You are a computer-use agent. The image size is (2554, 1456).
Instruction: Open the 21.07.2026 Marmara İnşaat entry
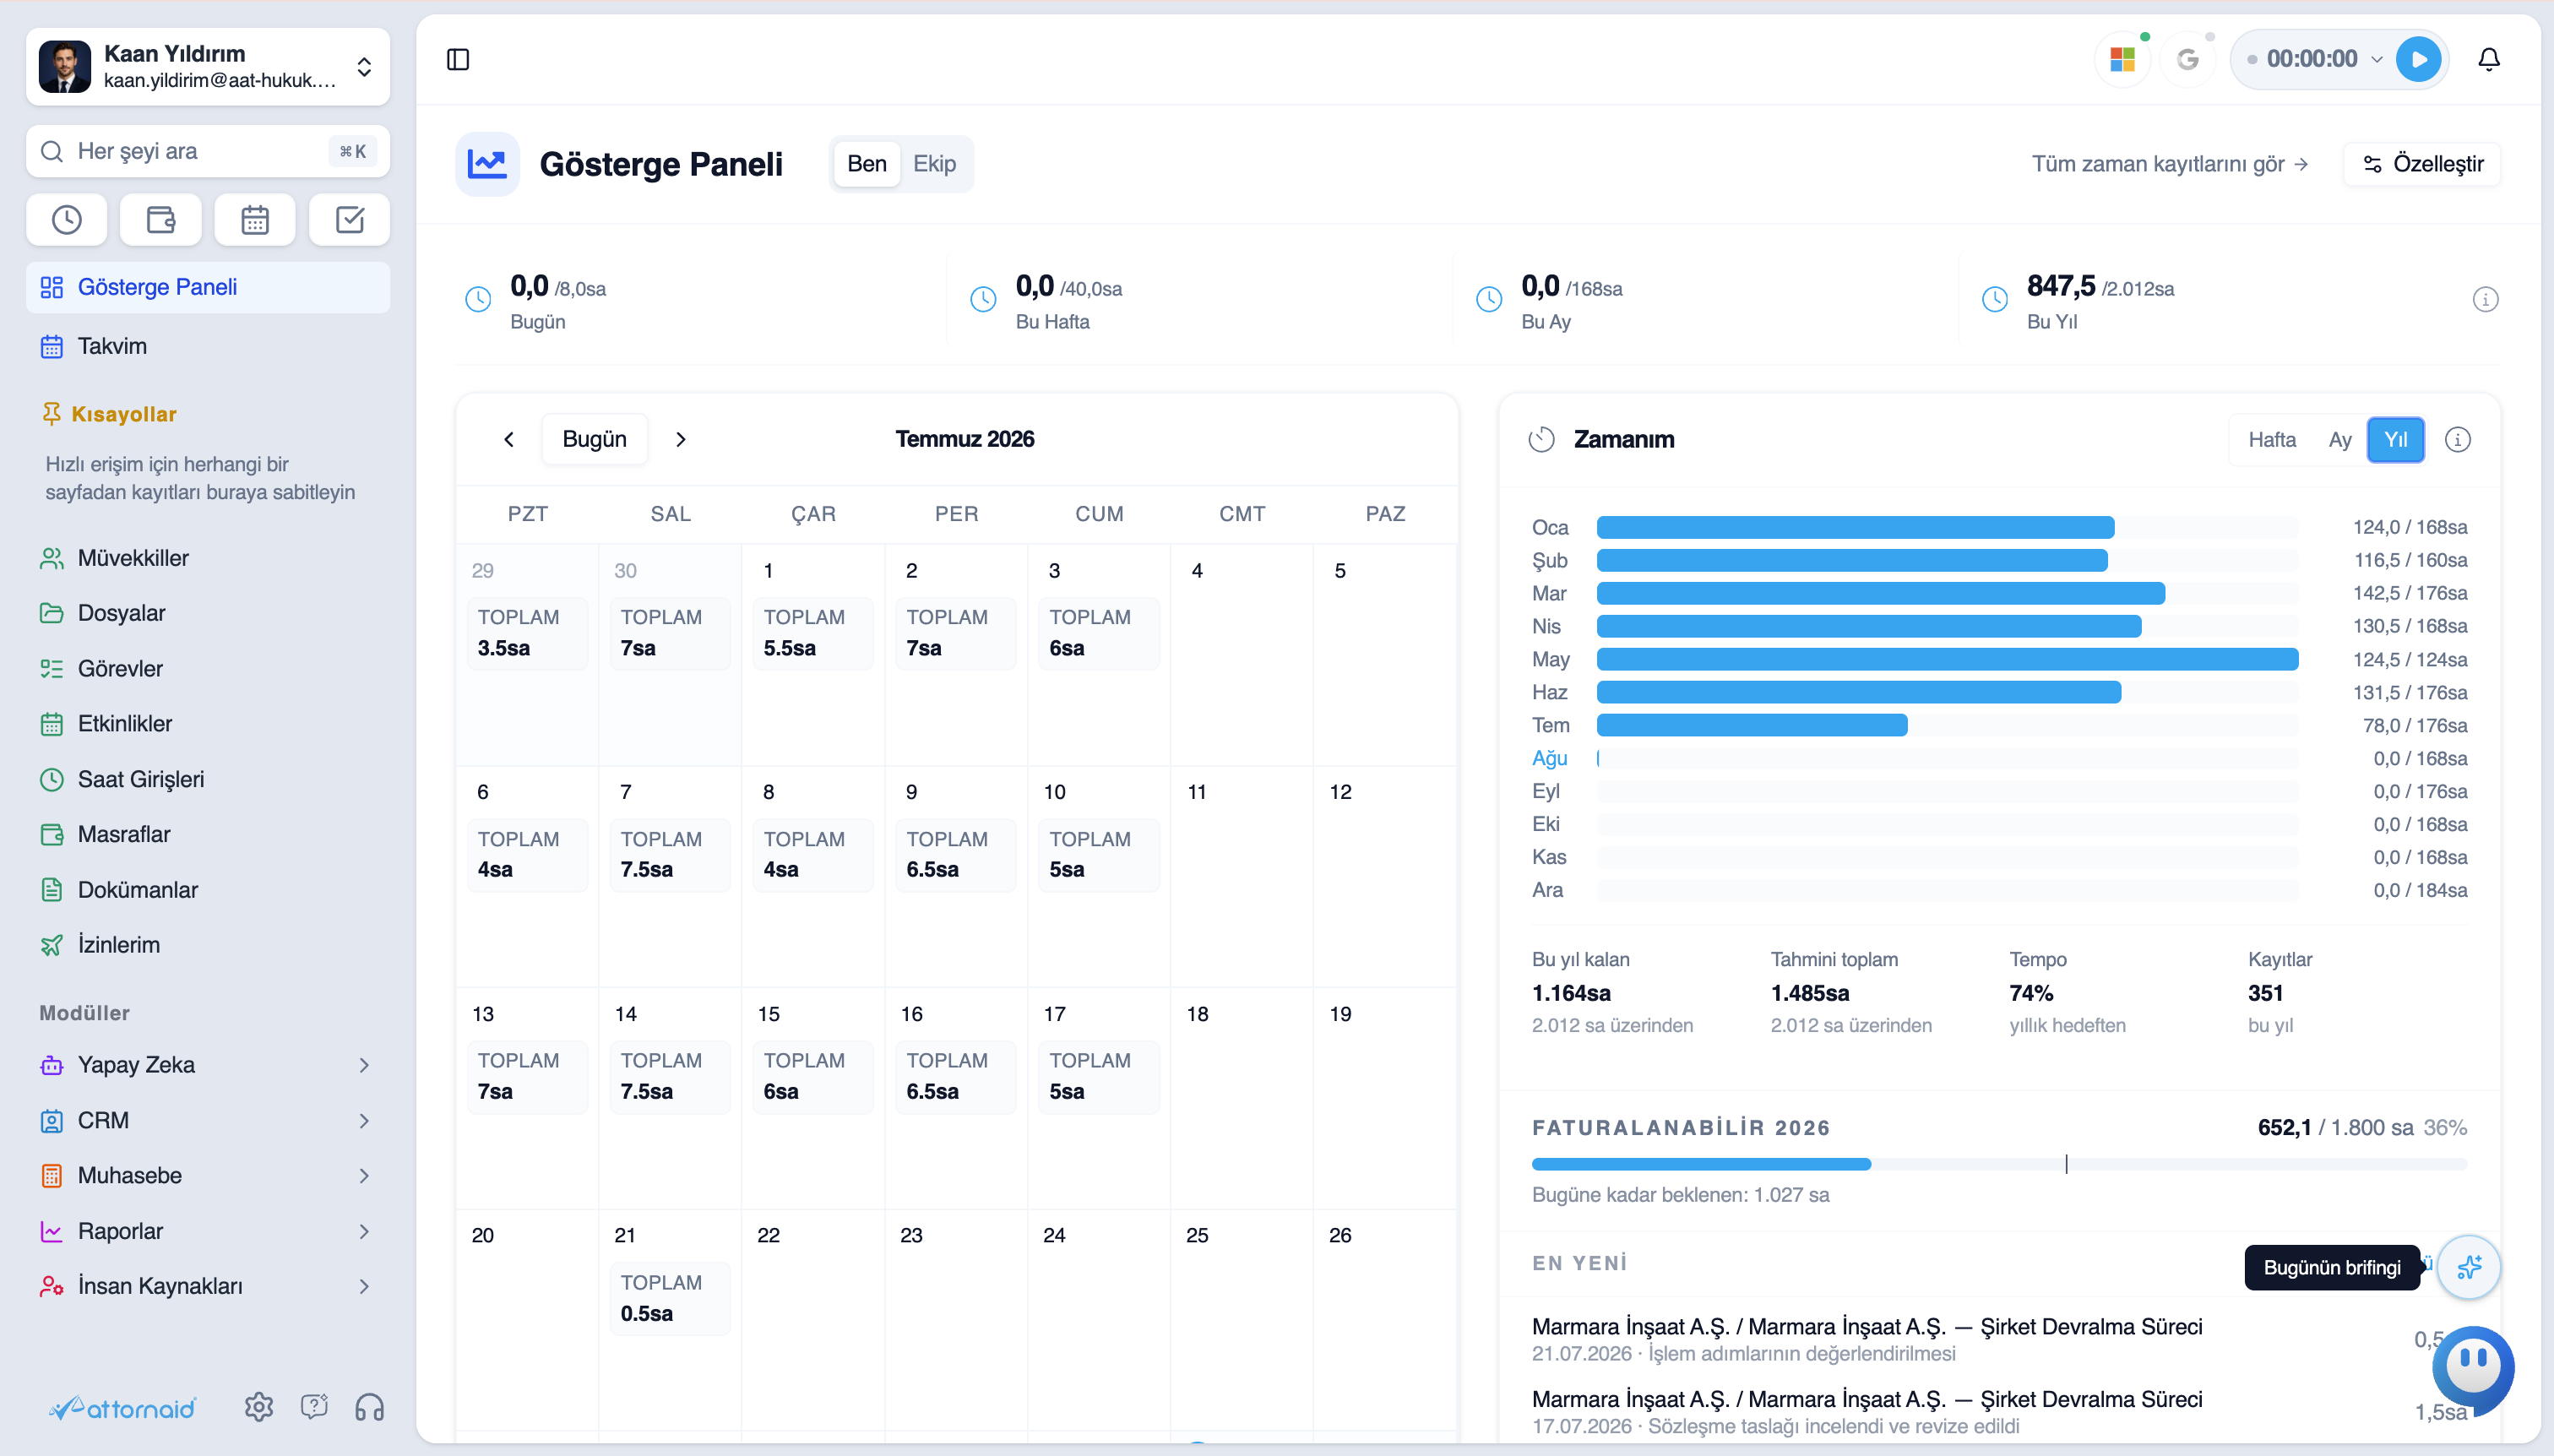[1999, 1338]
